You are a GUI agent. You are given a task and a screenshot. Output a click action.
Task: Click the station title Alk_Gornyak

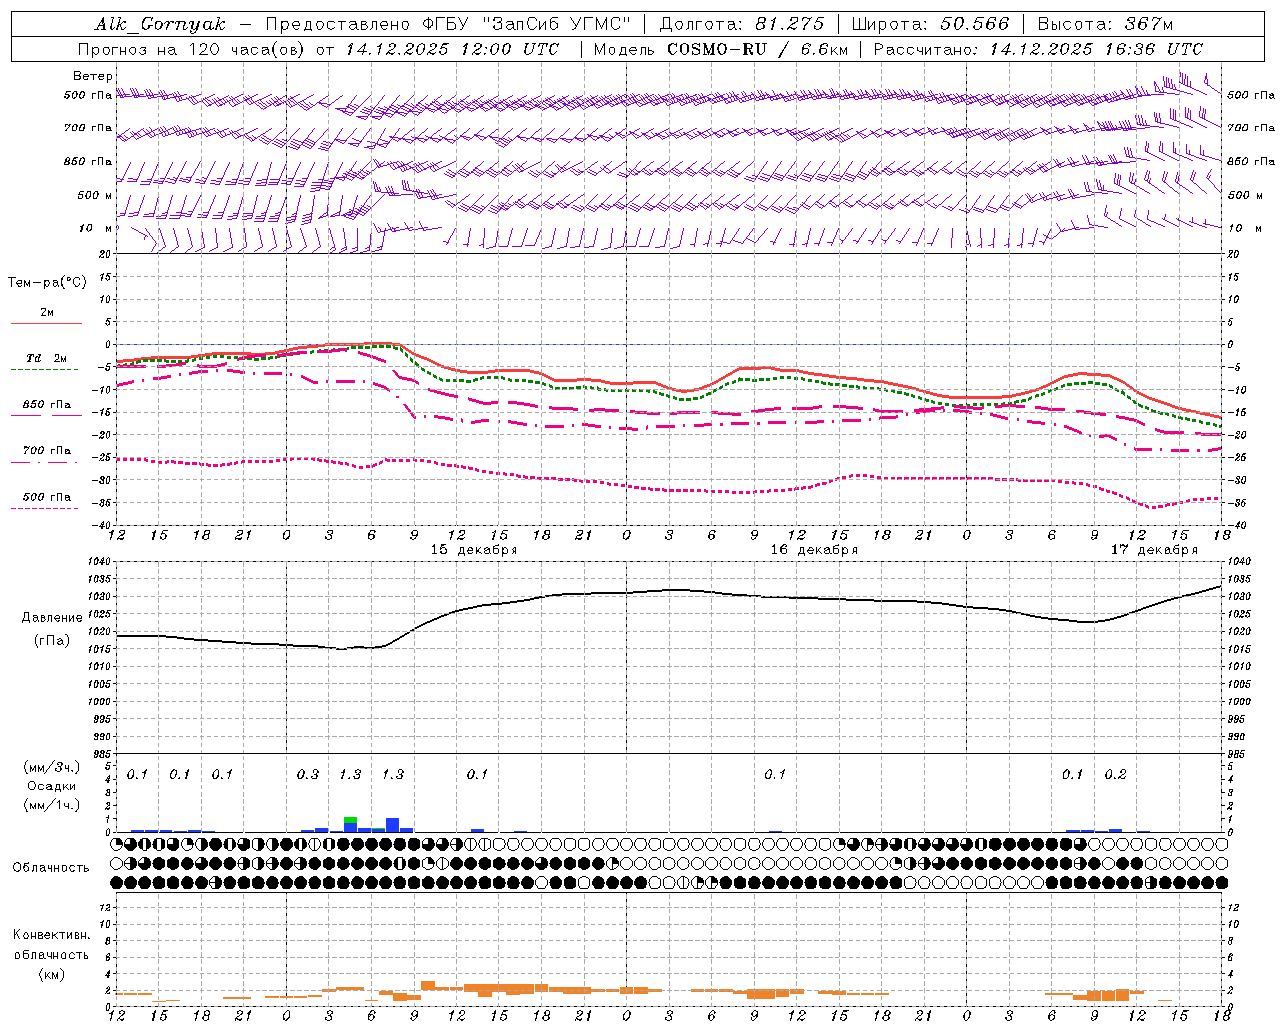(x=161, y=24)
